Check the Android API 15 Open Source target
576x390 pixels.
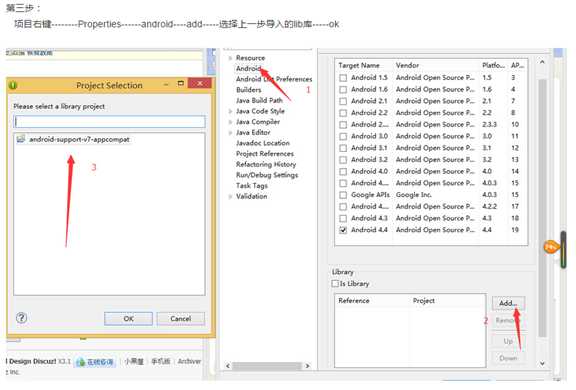tap(343, 183)
